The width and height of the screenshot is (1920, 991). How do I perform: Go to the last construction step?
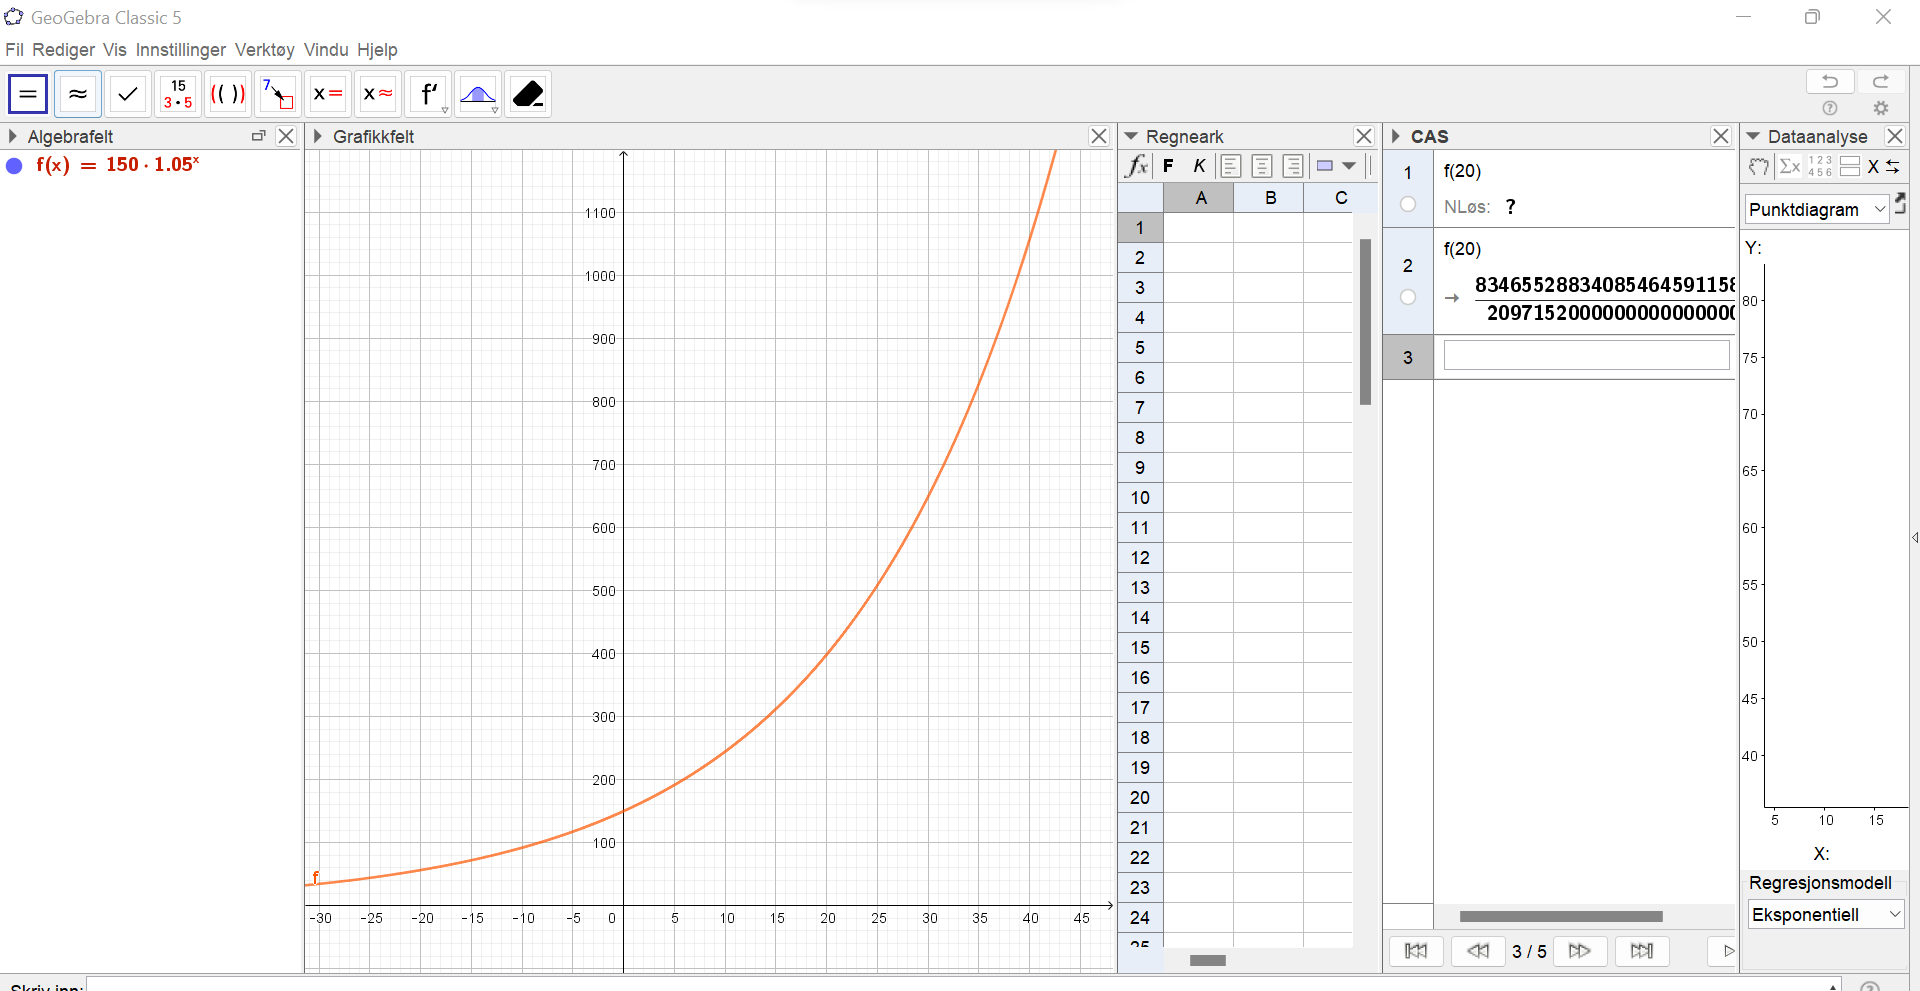pos(1642,951)
